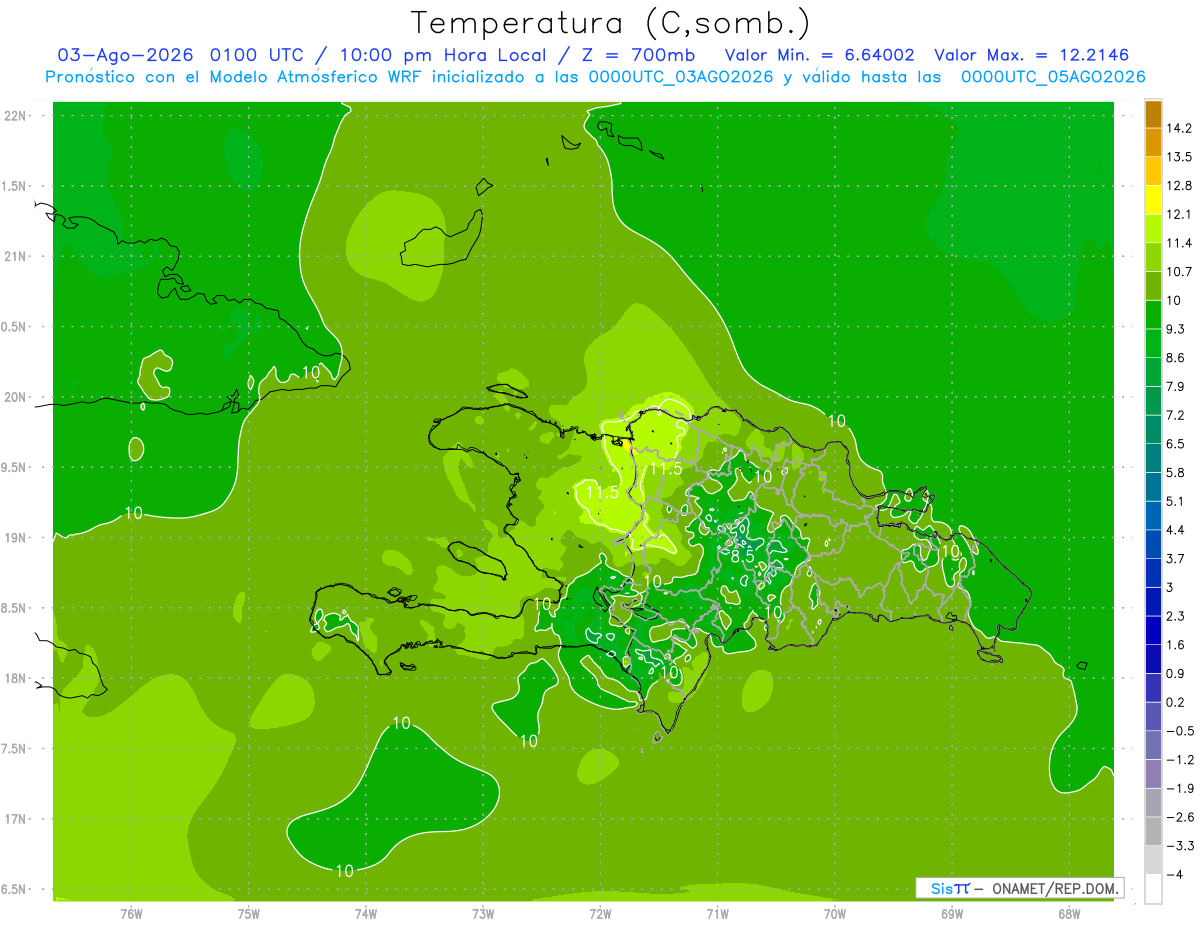Viewport: 1200px width, 927px height.
Task: Click the 12.8 colorbar label
Action: (x=1180, y=186)
